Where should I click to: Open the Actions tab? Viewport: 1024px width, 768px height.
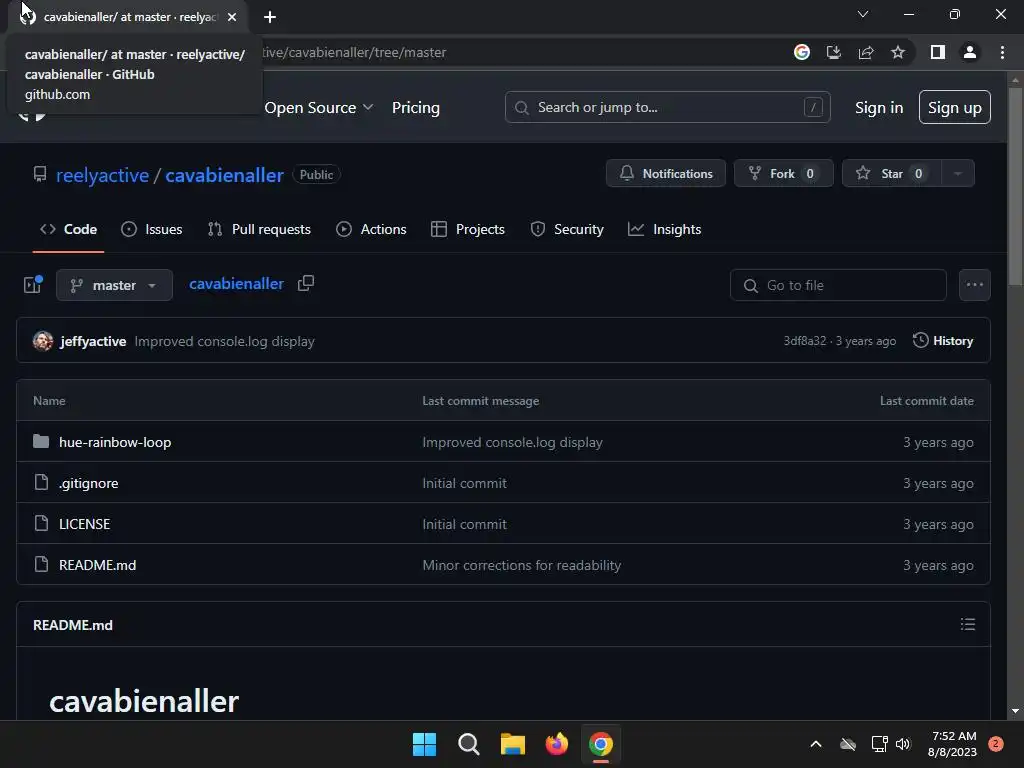click(371, 229)
